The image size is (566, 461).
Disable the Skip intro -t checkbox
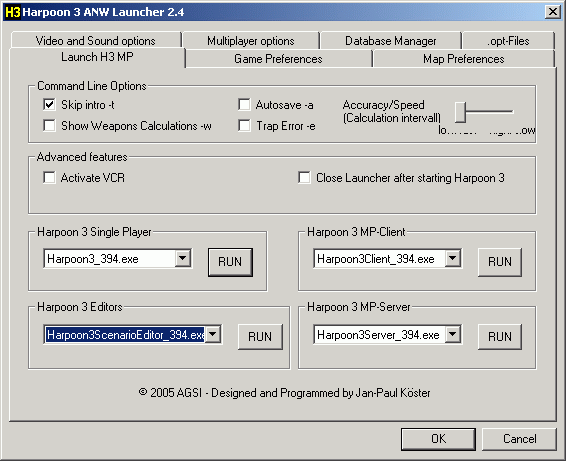coord(49,105)
